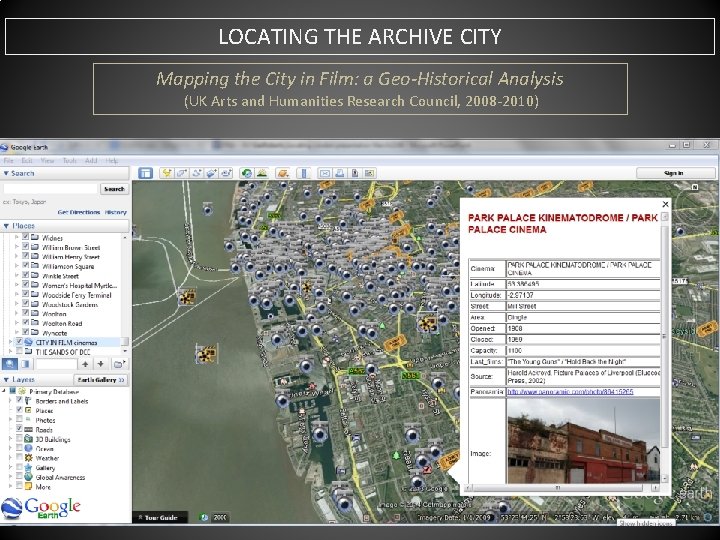Expand the Global Awareness layer
Screen dimensions: 720x540
(11, 477)
